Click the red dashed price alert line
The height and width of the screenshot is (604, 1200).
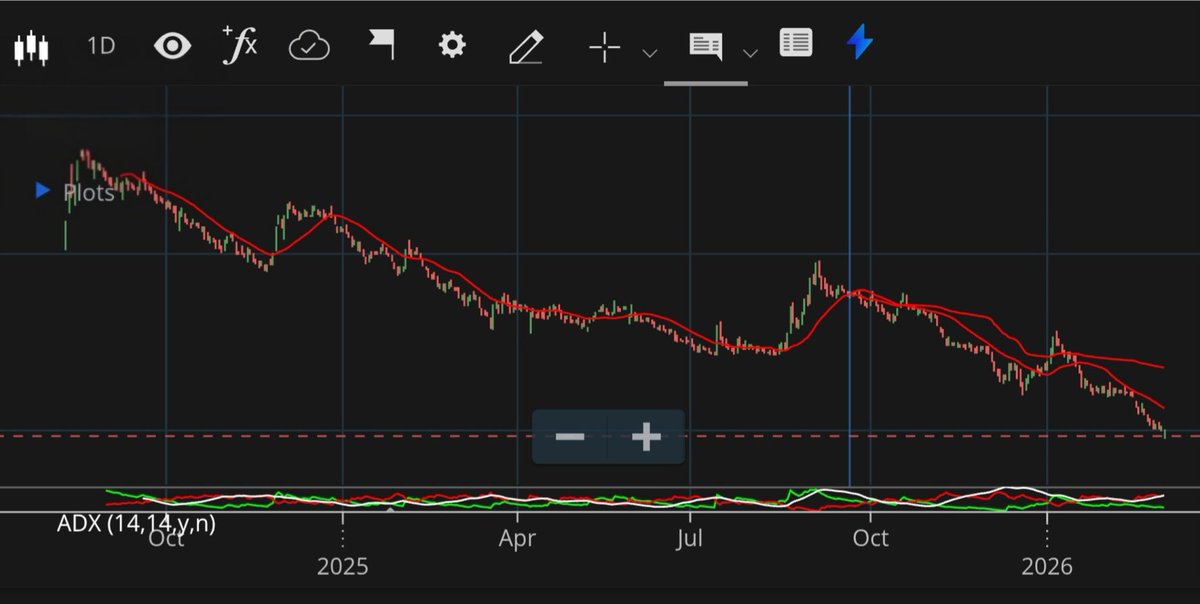pos(300,437)
